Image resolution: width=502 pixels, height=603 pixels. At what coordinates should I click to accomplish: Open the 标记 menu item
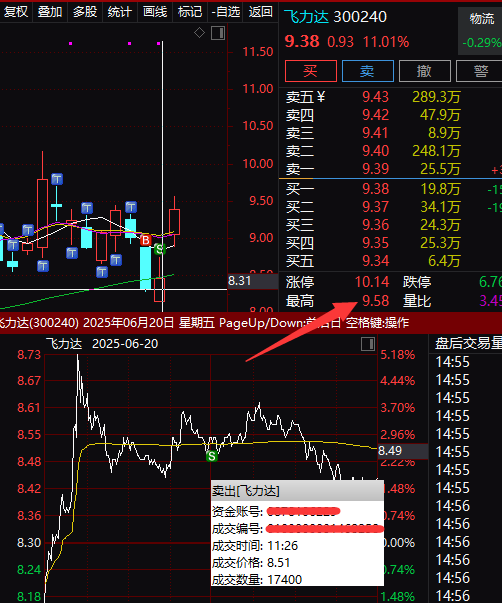coord(190,12)
